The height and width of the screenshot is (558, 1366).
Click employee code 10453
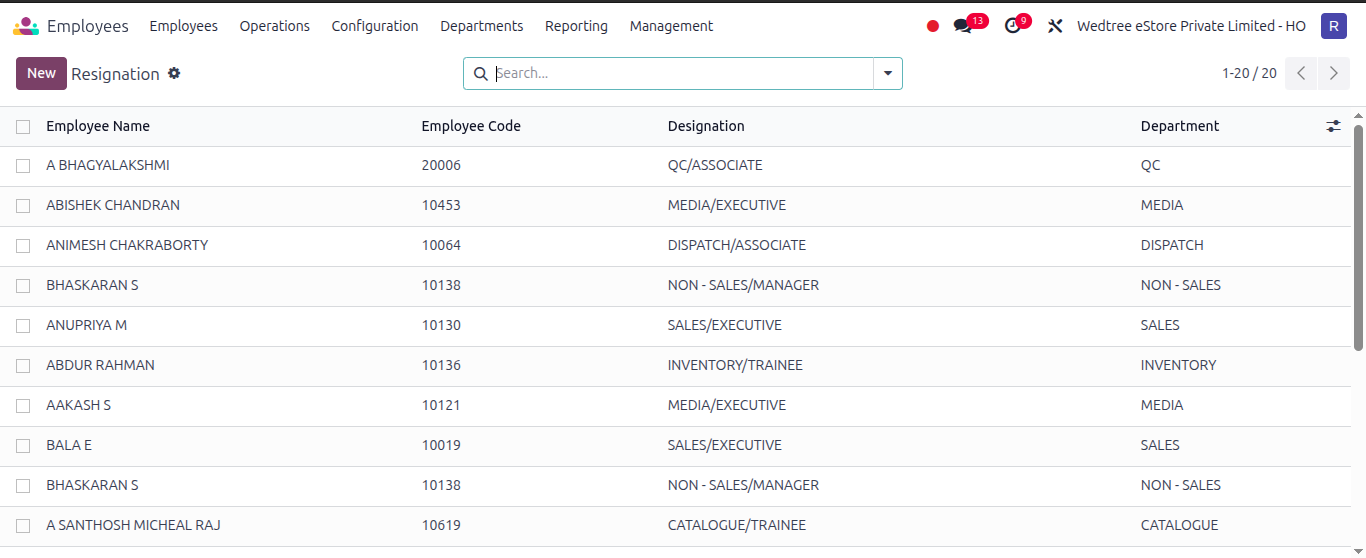(x=441, y=205)
